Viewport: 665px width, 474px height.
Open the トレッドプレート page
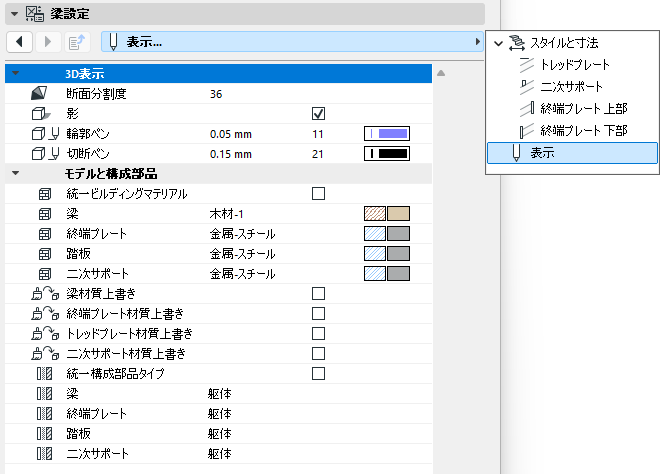coord(575,64)
